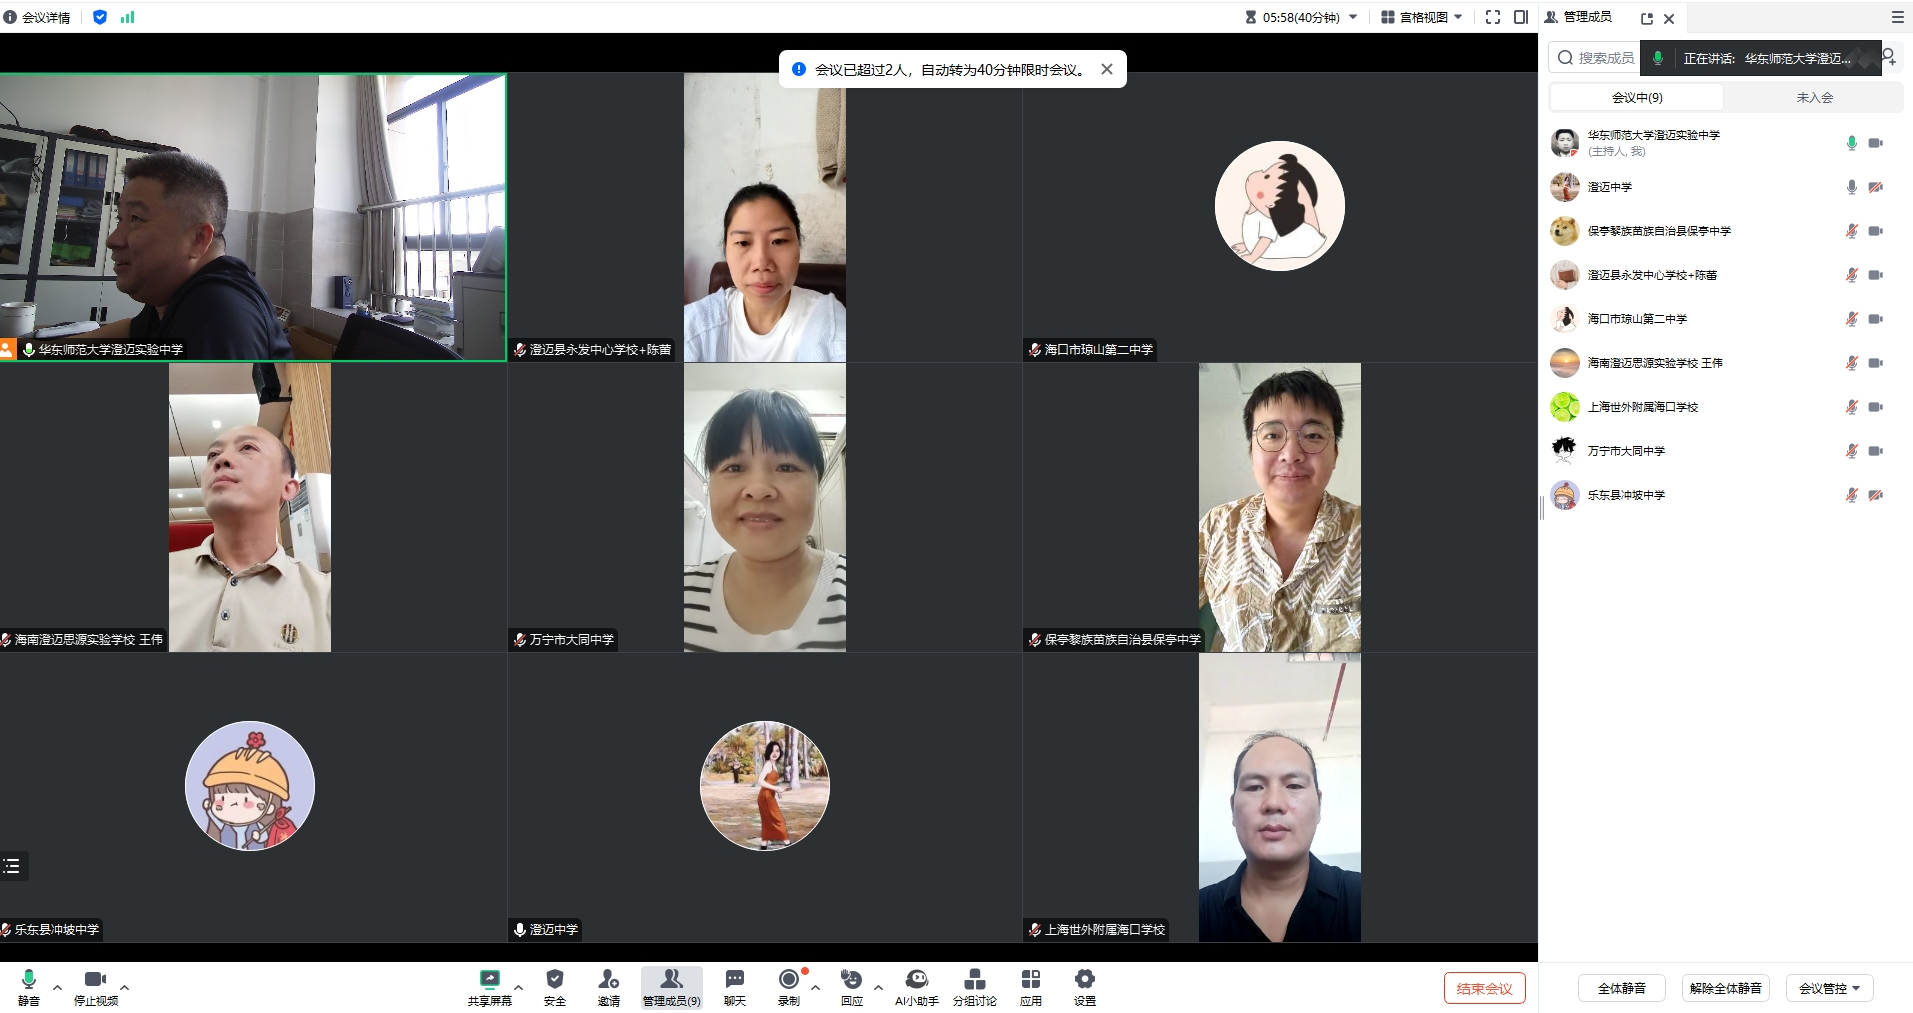Open the AI小助手 assistant icon
Viewport: 1913px width, 1013px height.
pos(916,980)
